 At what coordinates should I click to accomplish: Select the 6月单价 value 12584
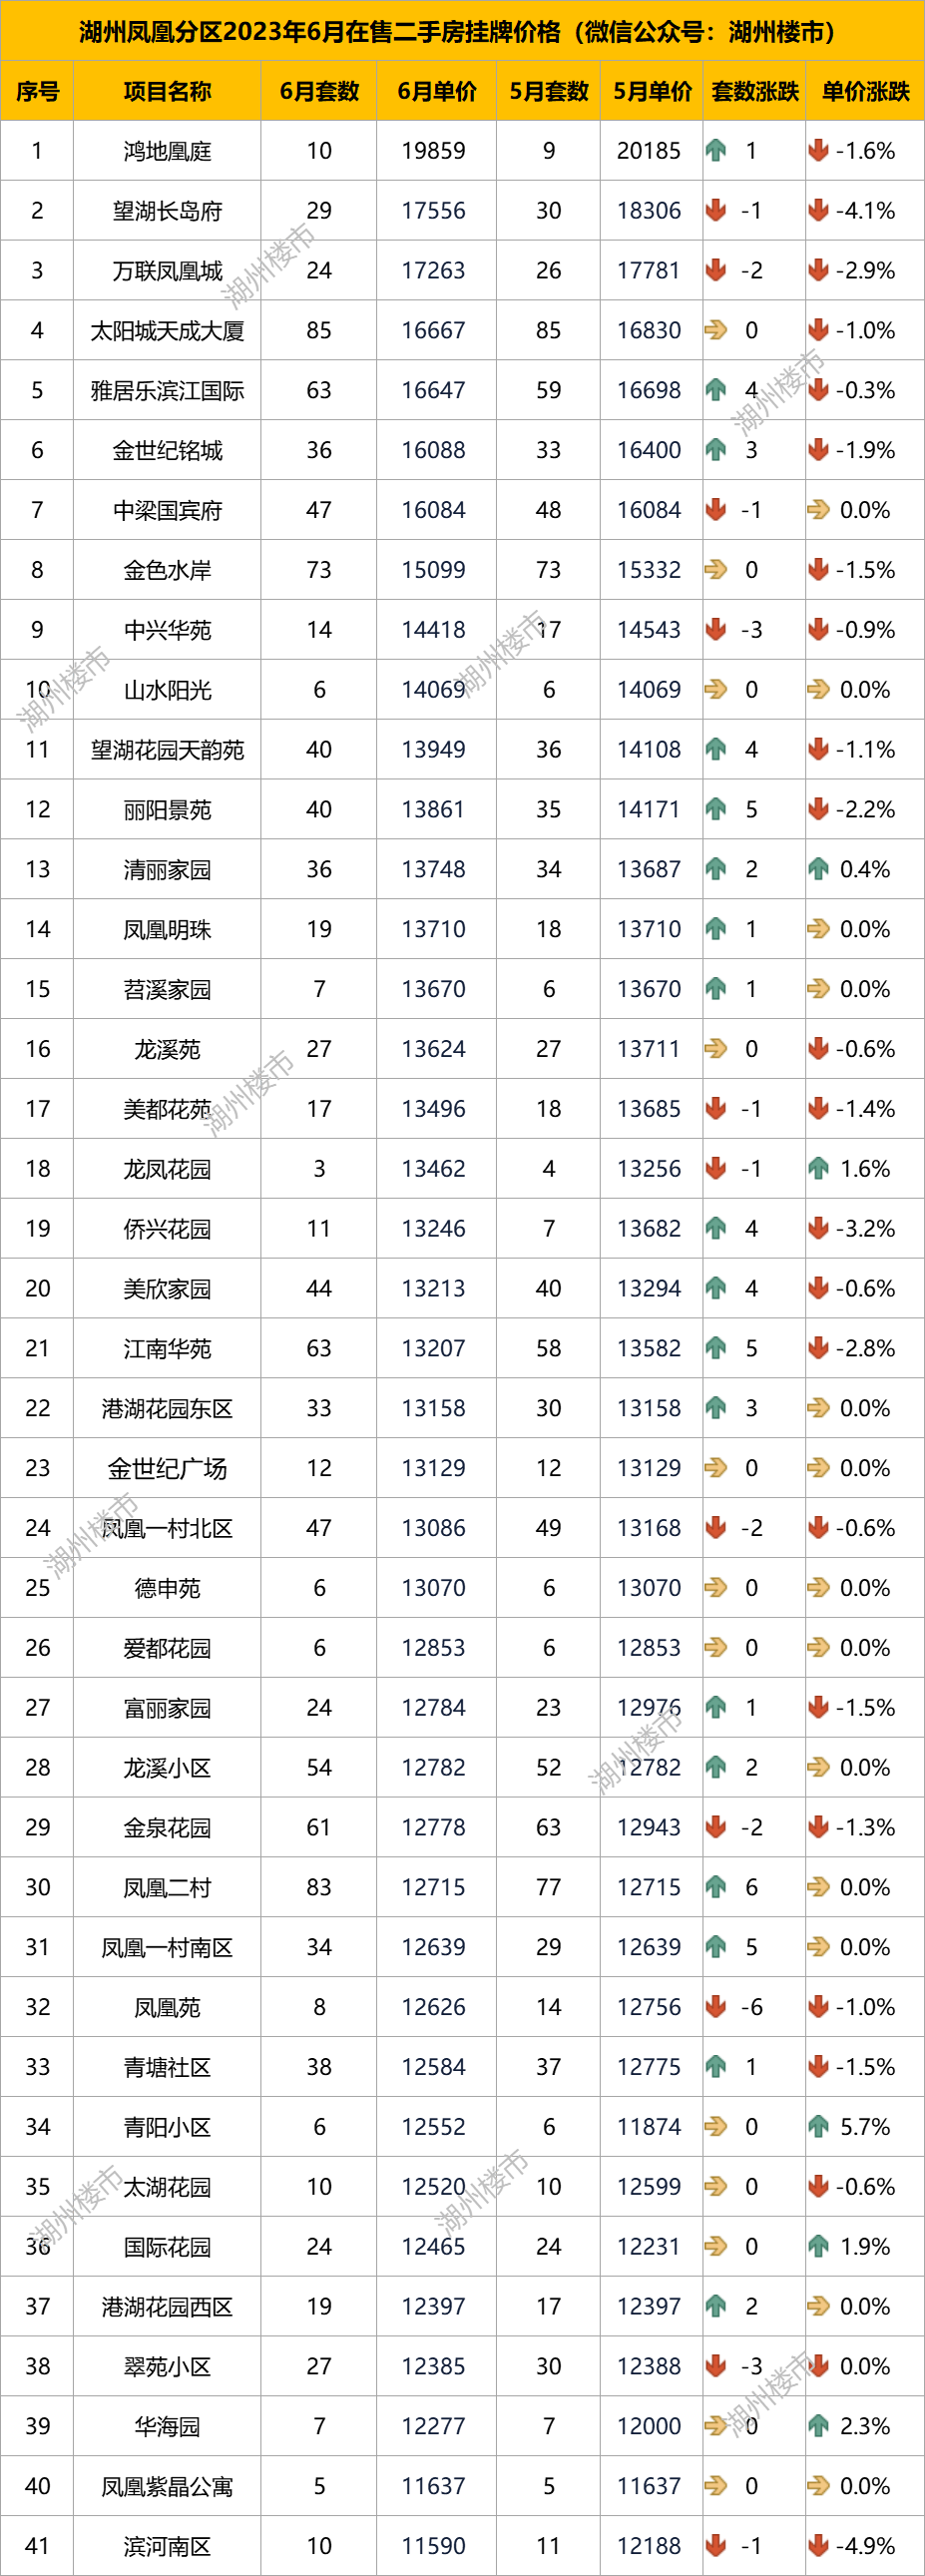click(434, 2066)
